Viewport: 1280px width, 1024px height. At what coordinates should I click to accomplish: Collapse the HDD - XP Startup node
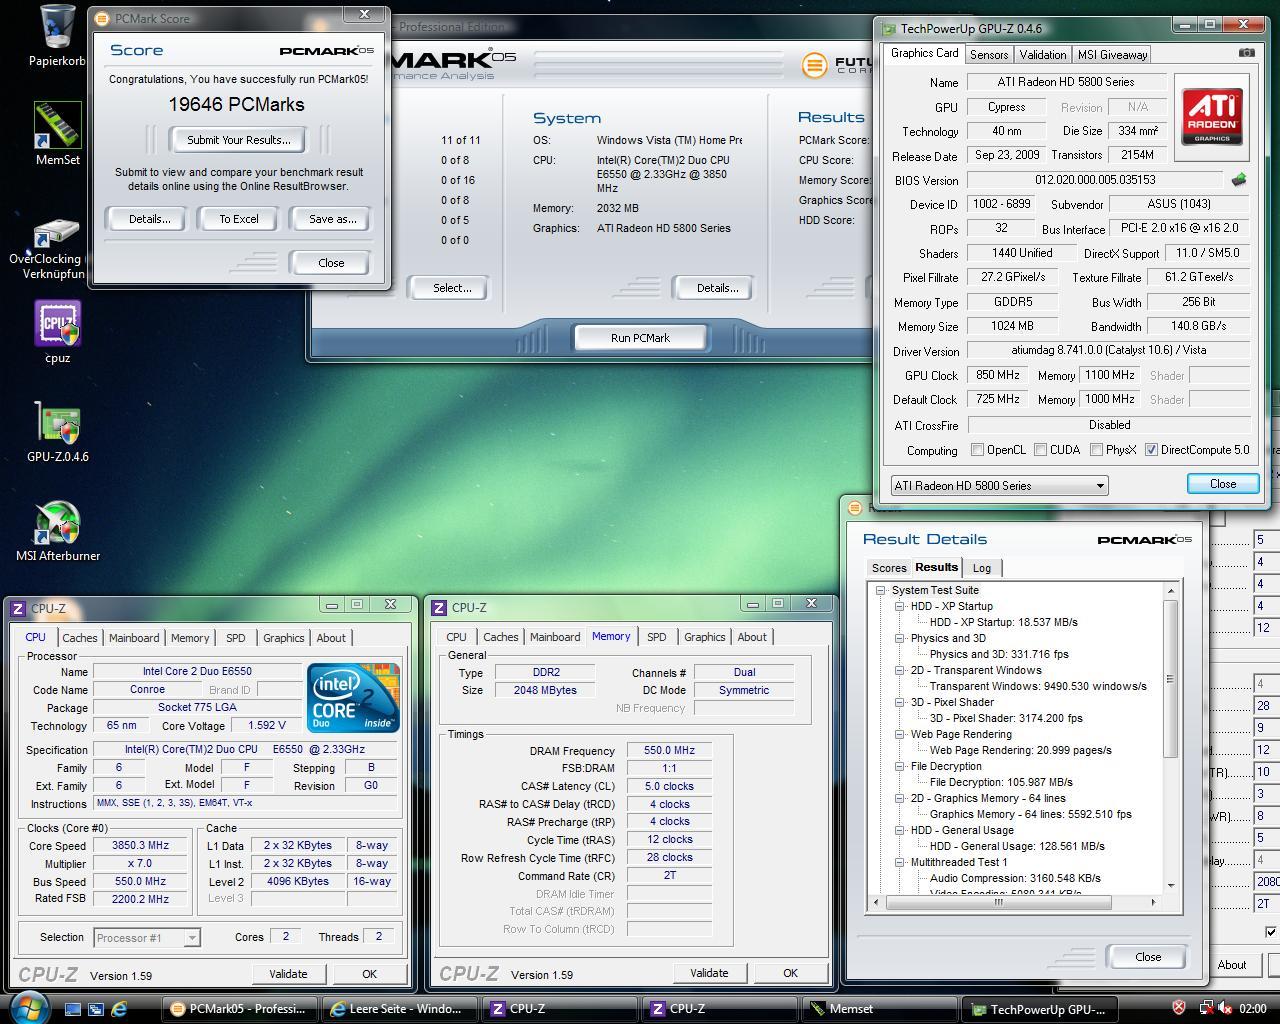[x=900, y=606]
